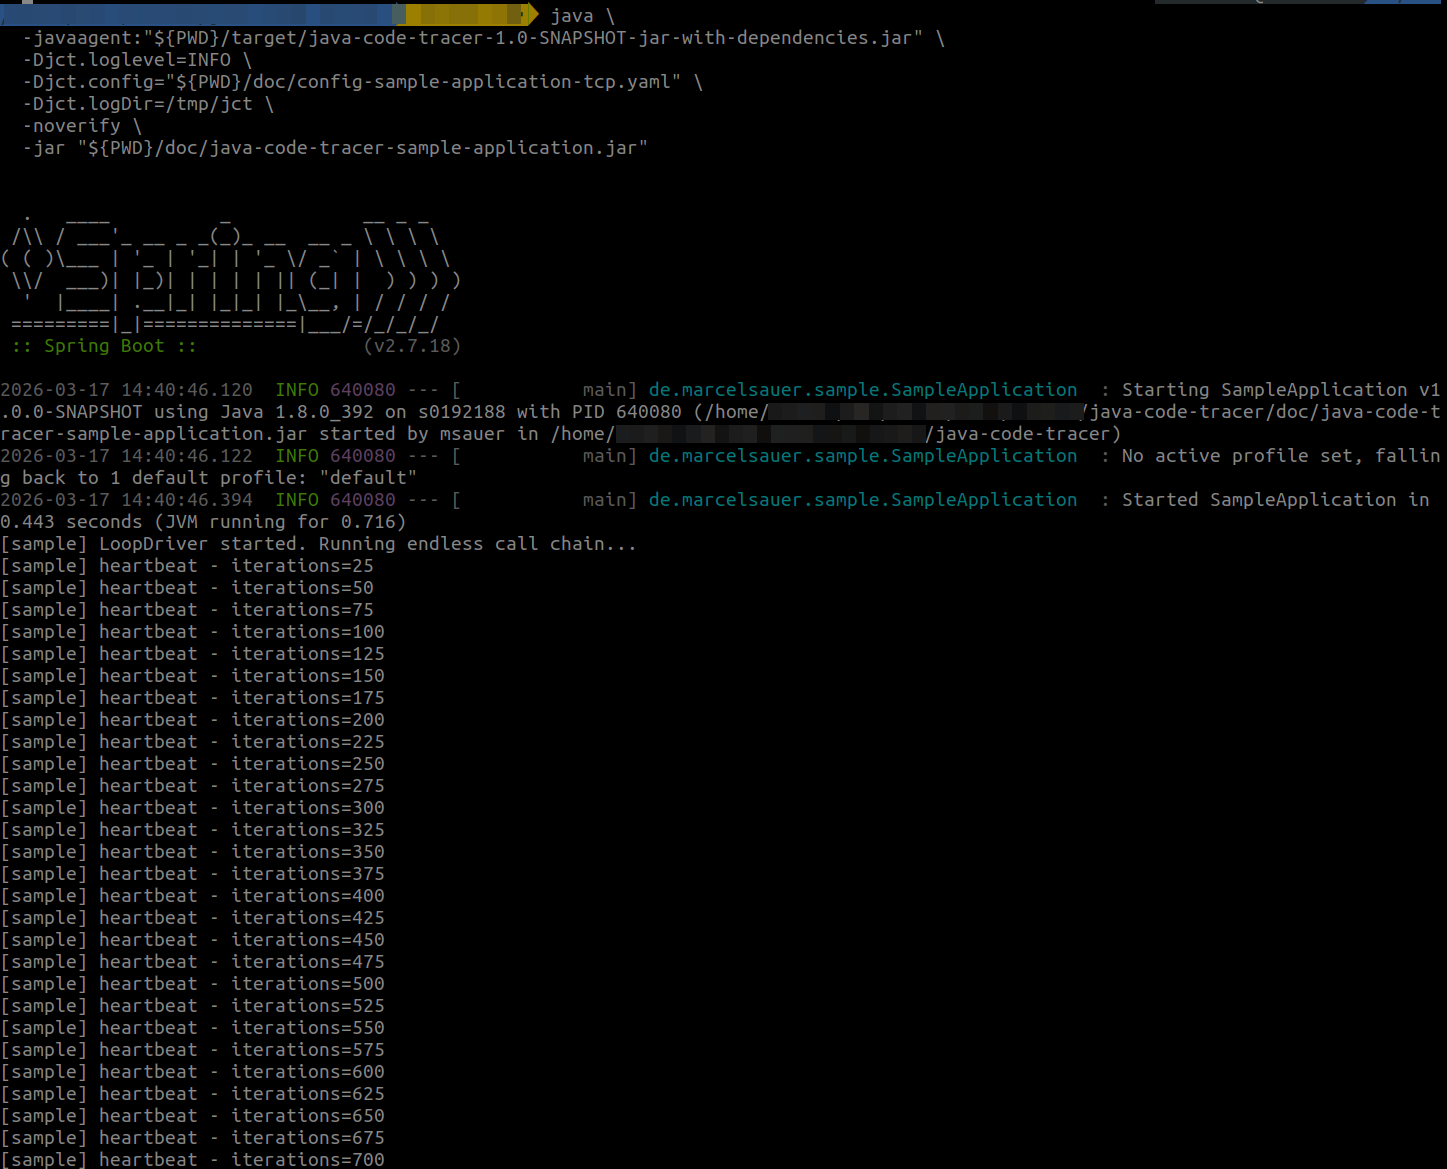1447x1169 pixels.
Task: Click the heartbeat line reading iterations=150
Action: click(192, 676)
